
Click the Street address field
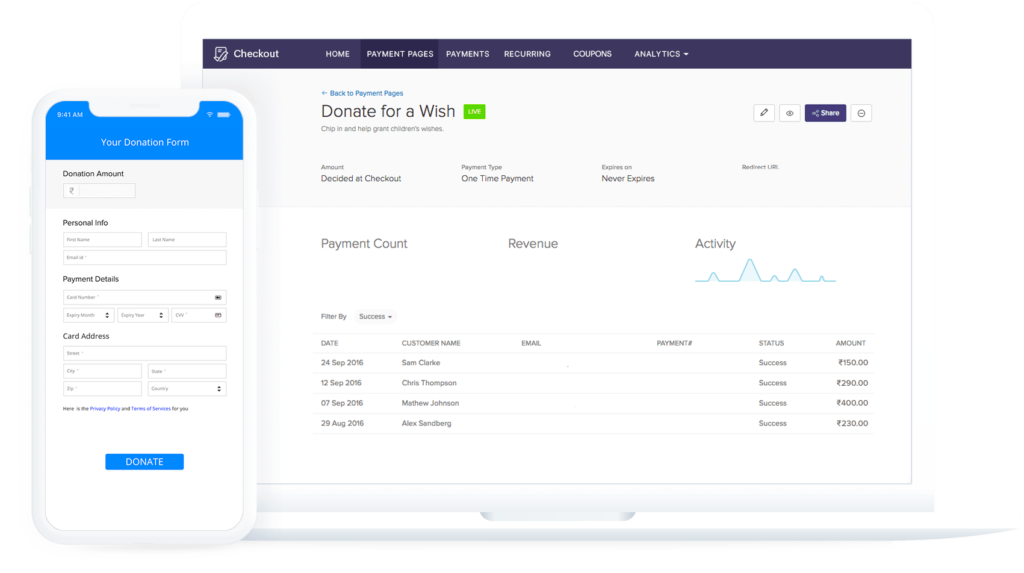point(144,353)
